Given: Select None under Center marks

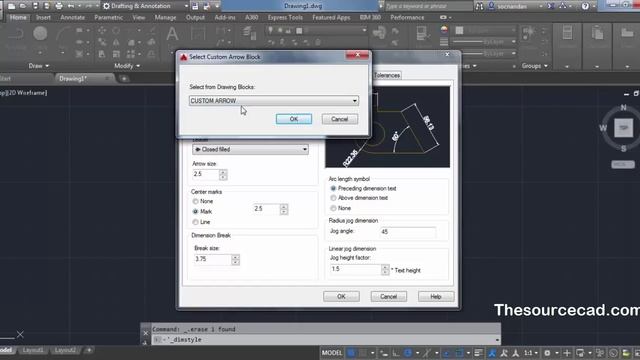Looking at the screenshot, I should [202, 201].
